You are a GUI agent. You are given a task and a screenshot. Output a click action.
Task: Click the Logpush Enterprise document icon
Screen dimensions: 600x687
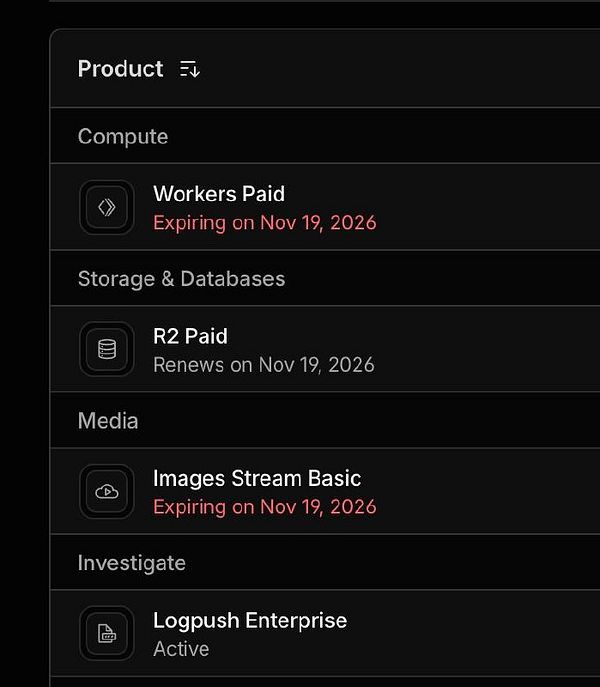click(107, 634)
